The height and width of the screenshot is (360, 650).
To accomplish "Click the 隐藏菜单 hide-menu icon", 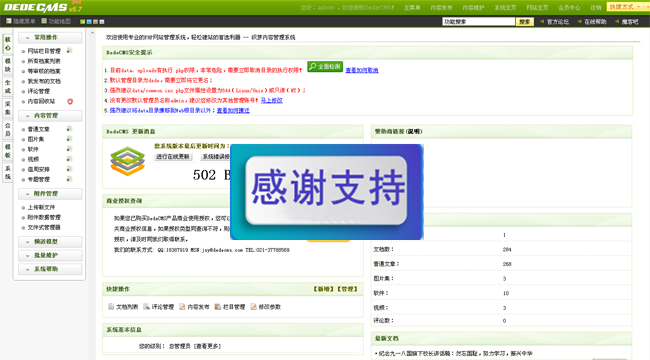I will (9, 21).
